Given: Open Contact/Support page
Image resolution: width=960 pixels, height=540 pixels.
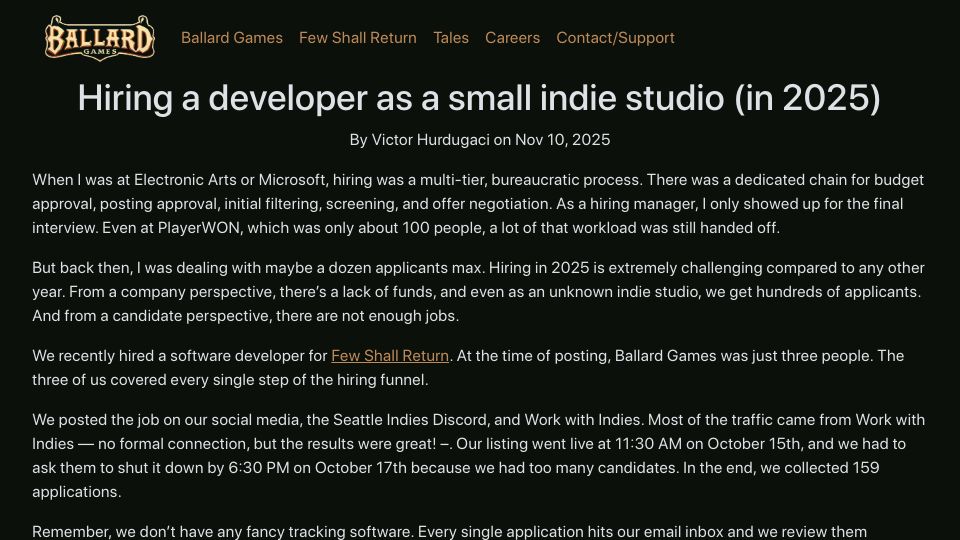Looking at the screenshot, I should (x=615, y=38).
